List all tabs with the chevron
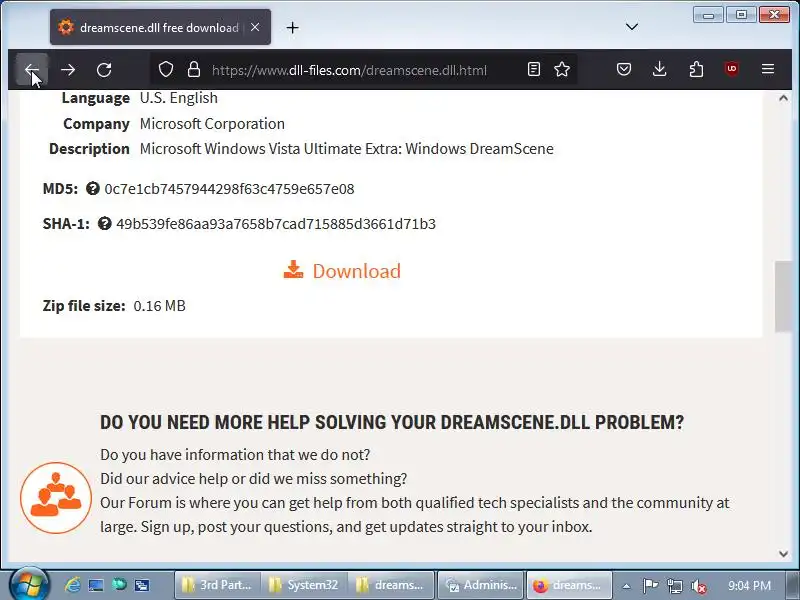800x600 pixels. click(632, 27)
